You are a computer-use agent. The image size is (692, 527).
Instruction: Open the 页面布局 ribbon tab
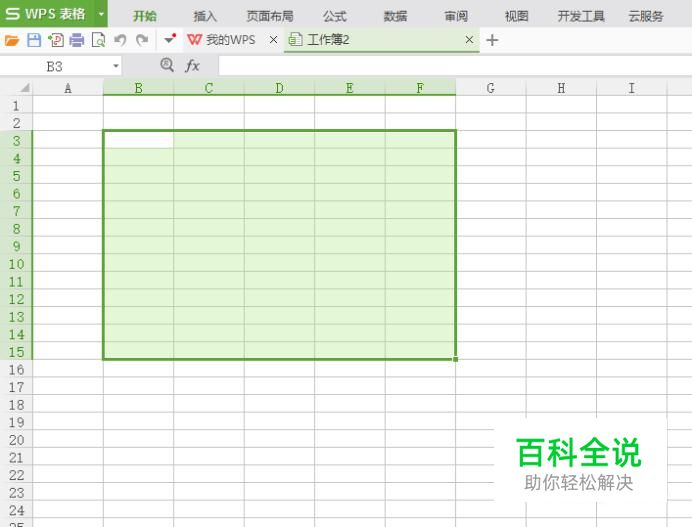tap(270, 16)
